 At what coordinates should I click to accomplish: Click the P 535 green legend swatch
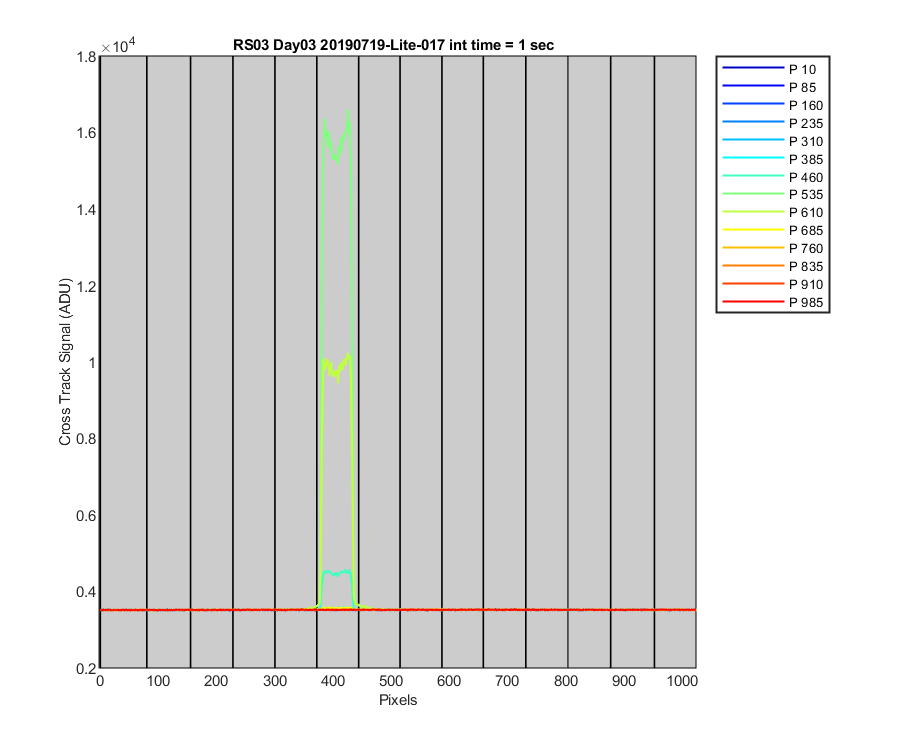(753, 194)
